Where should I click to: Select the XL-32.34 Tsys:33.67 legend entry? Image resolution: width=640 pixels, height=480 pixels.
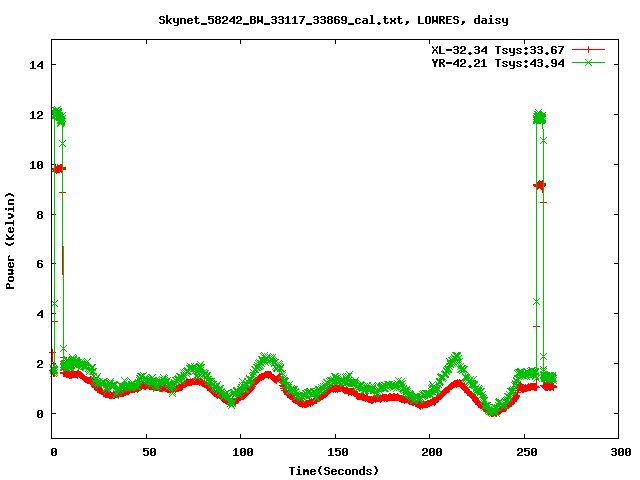click(498, 50)
